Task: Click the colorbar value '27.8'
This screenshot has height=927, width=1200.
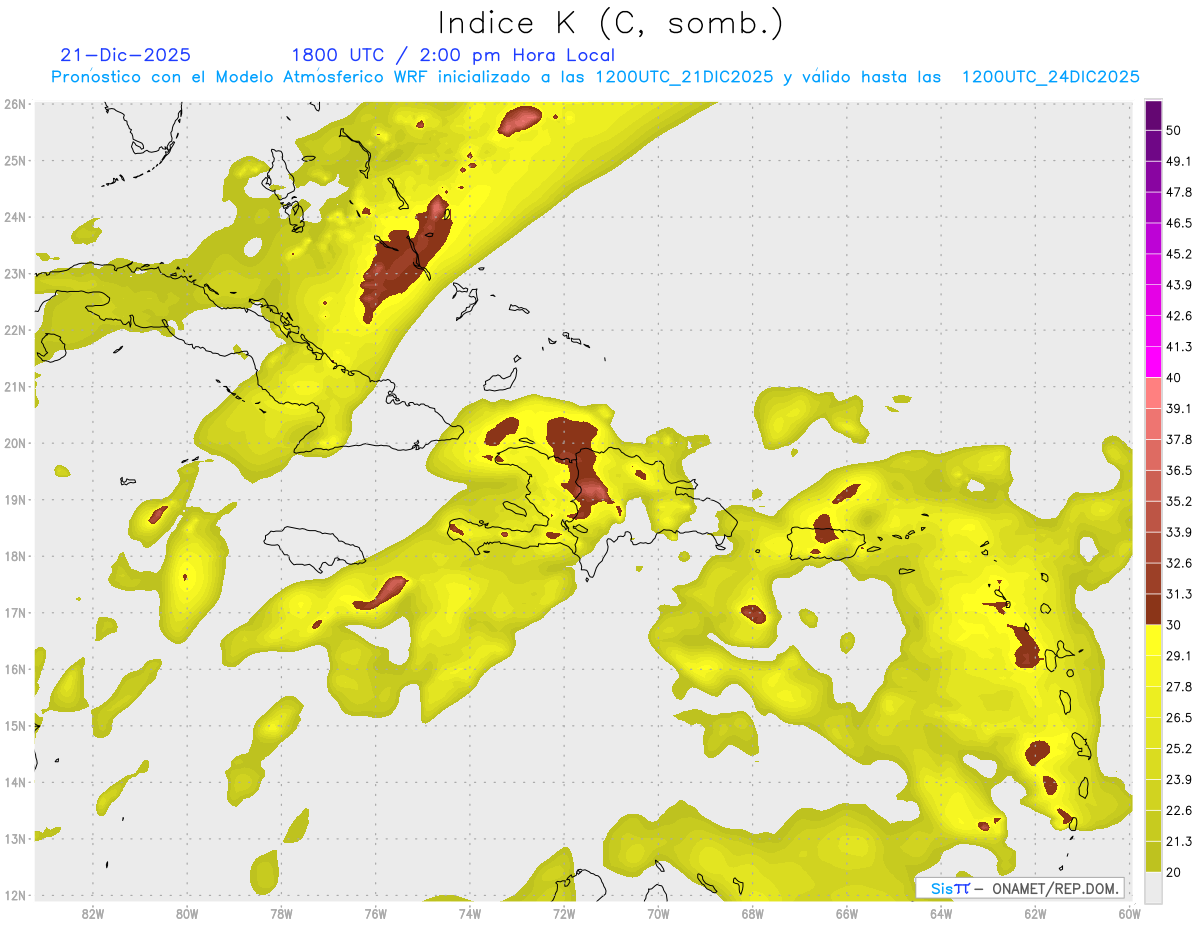Action: 1179,687
